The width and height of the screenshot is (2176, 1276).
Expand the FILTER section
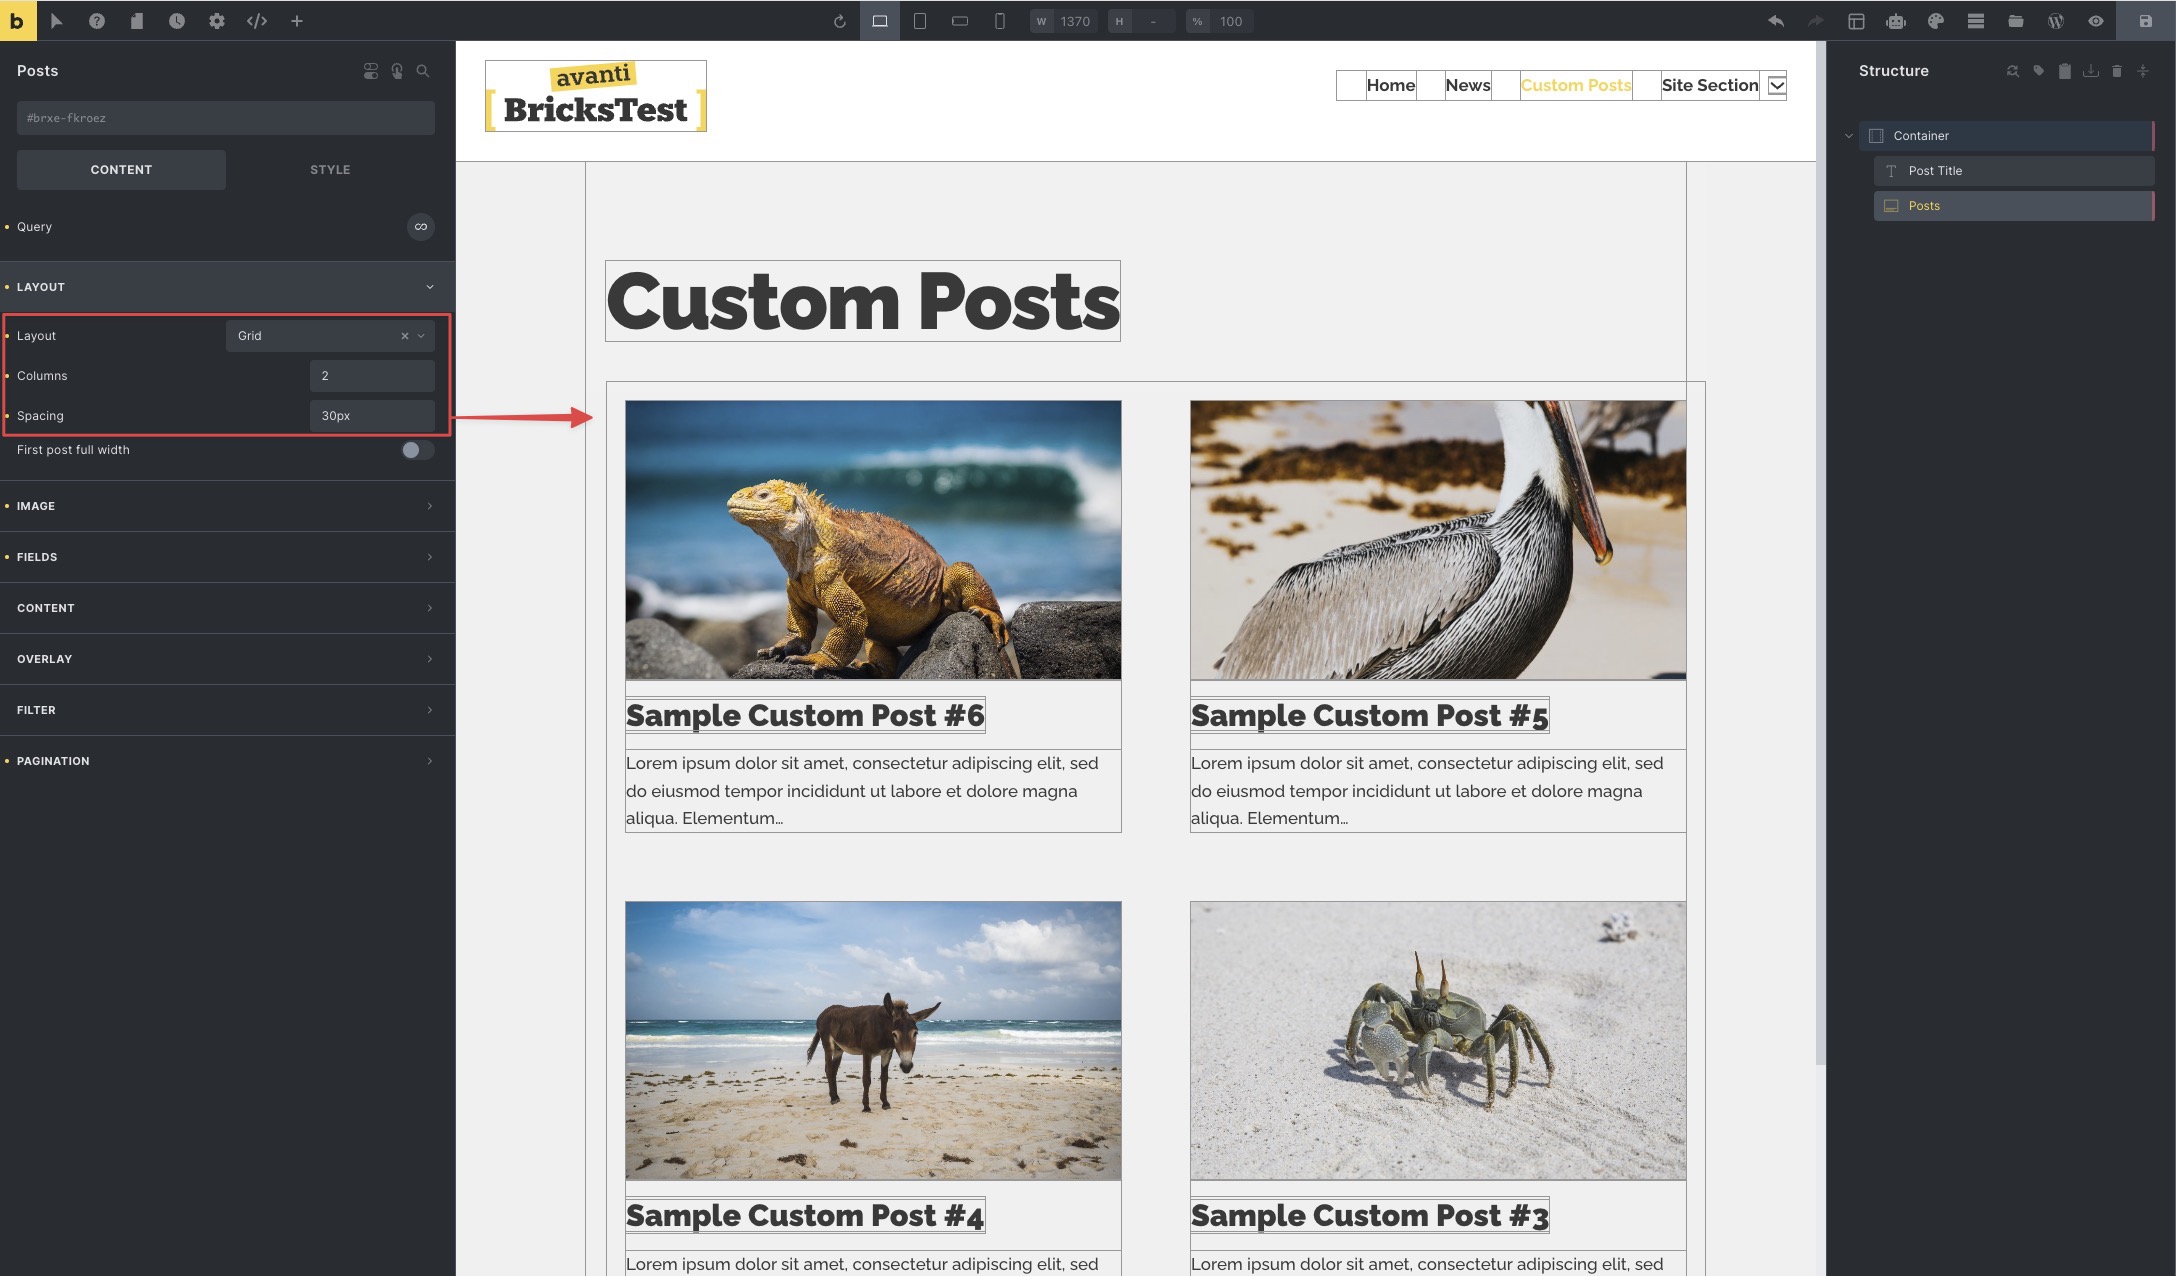227,710
